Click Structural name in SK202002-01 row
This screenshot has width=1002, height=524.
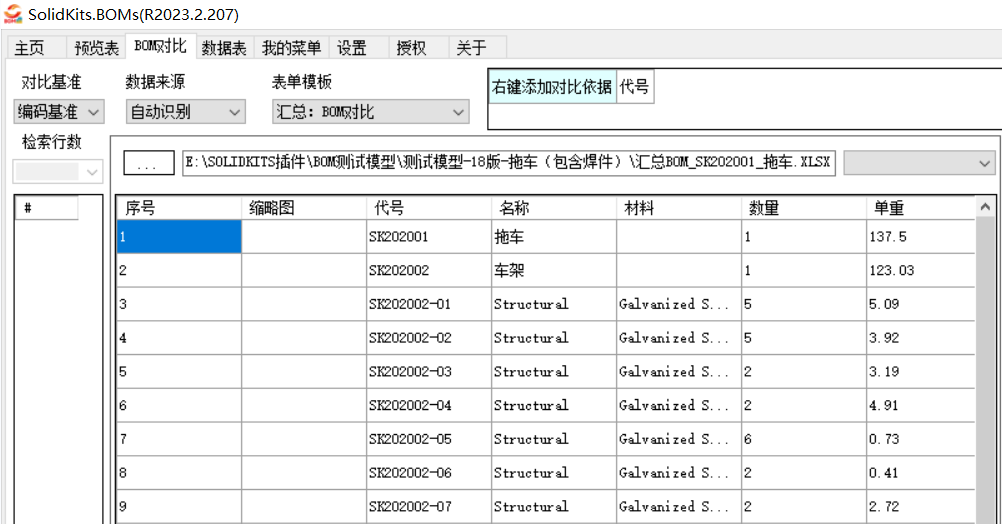coord(553,304)
